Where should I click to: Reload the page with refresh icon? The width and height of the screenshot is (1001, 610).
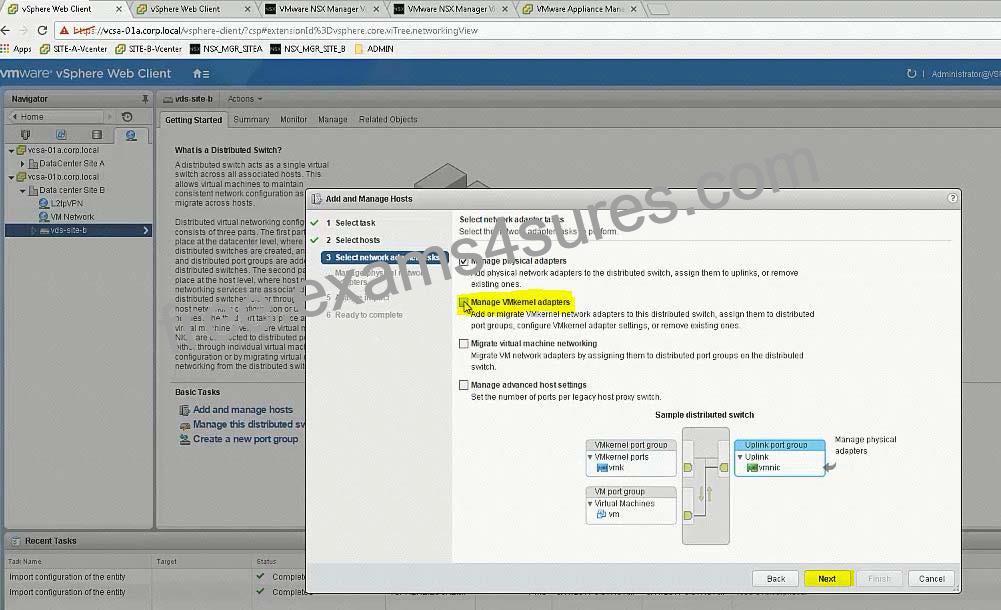point(42,30)
